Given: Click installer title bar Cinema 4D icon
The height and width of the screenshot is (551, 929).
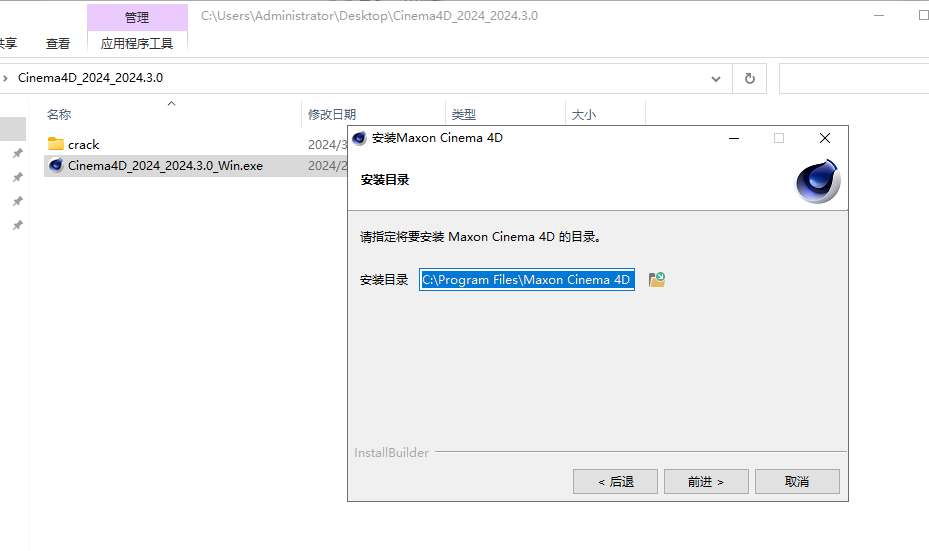Looking at the screenshot, I should pos(359,138).
